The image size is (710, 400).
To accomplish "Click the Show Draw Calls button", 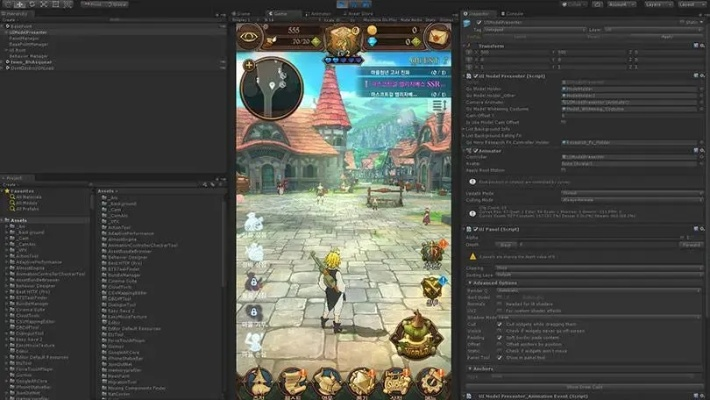I will pos(586,385).
